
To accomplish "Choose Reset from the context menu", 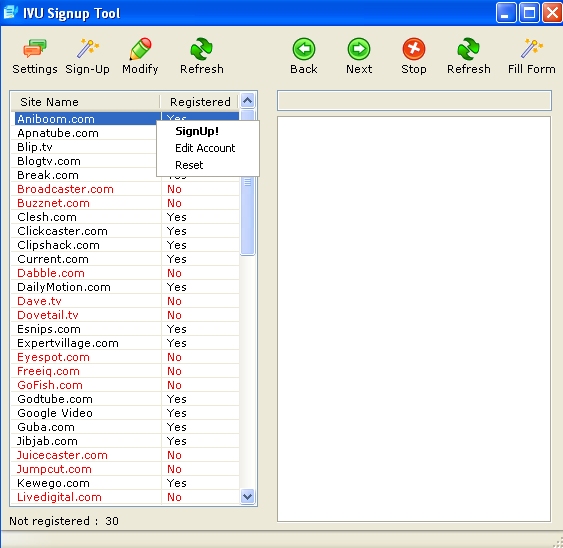I will 189,165.
